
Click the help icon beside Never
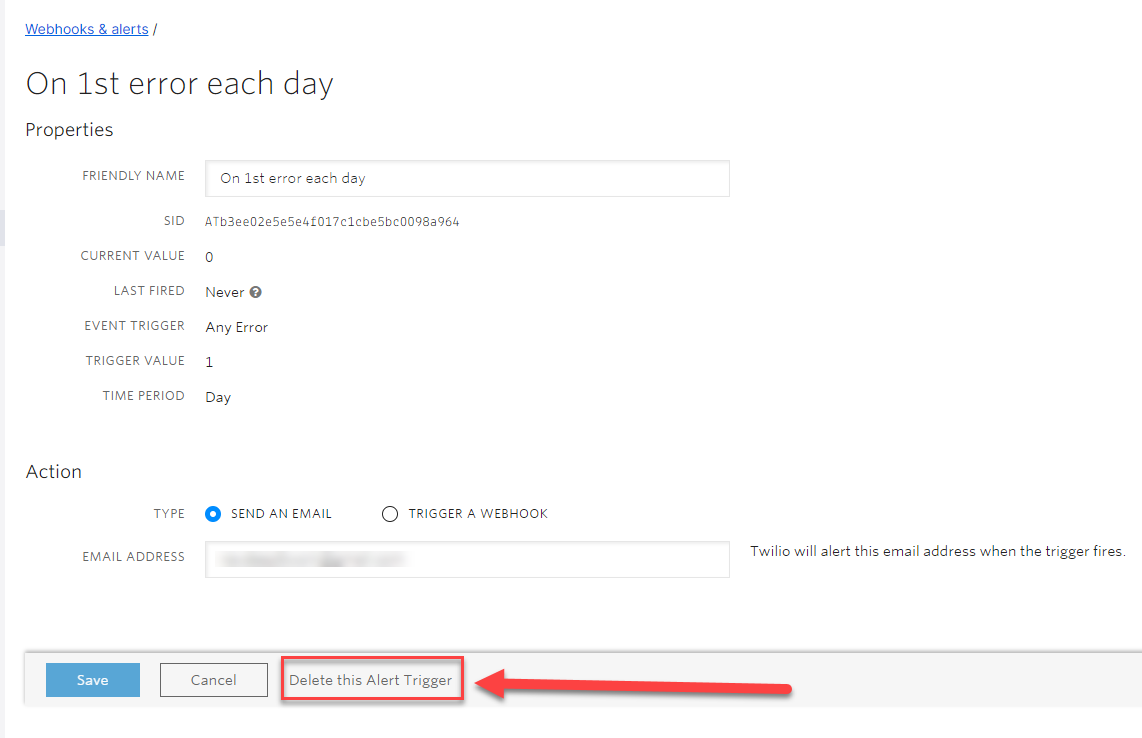(x=256, y=292)
